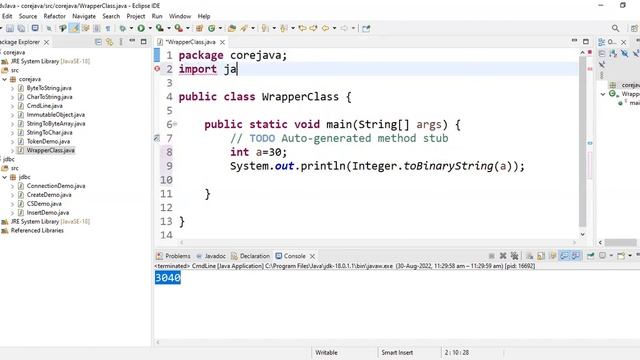Click the Pin Console icon
The height and width of the screenshot is (360, 640).
(x=590, y=256)
